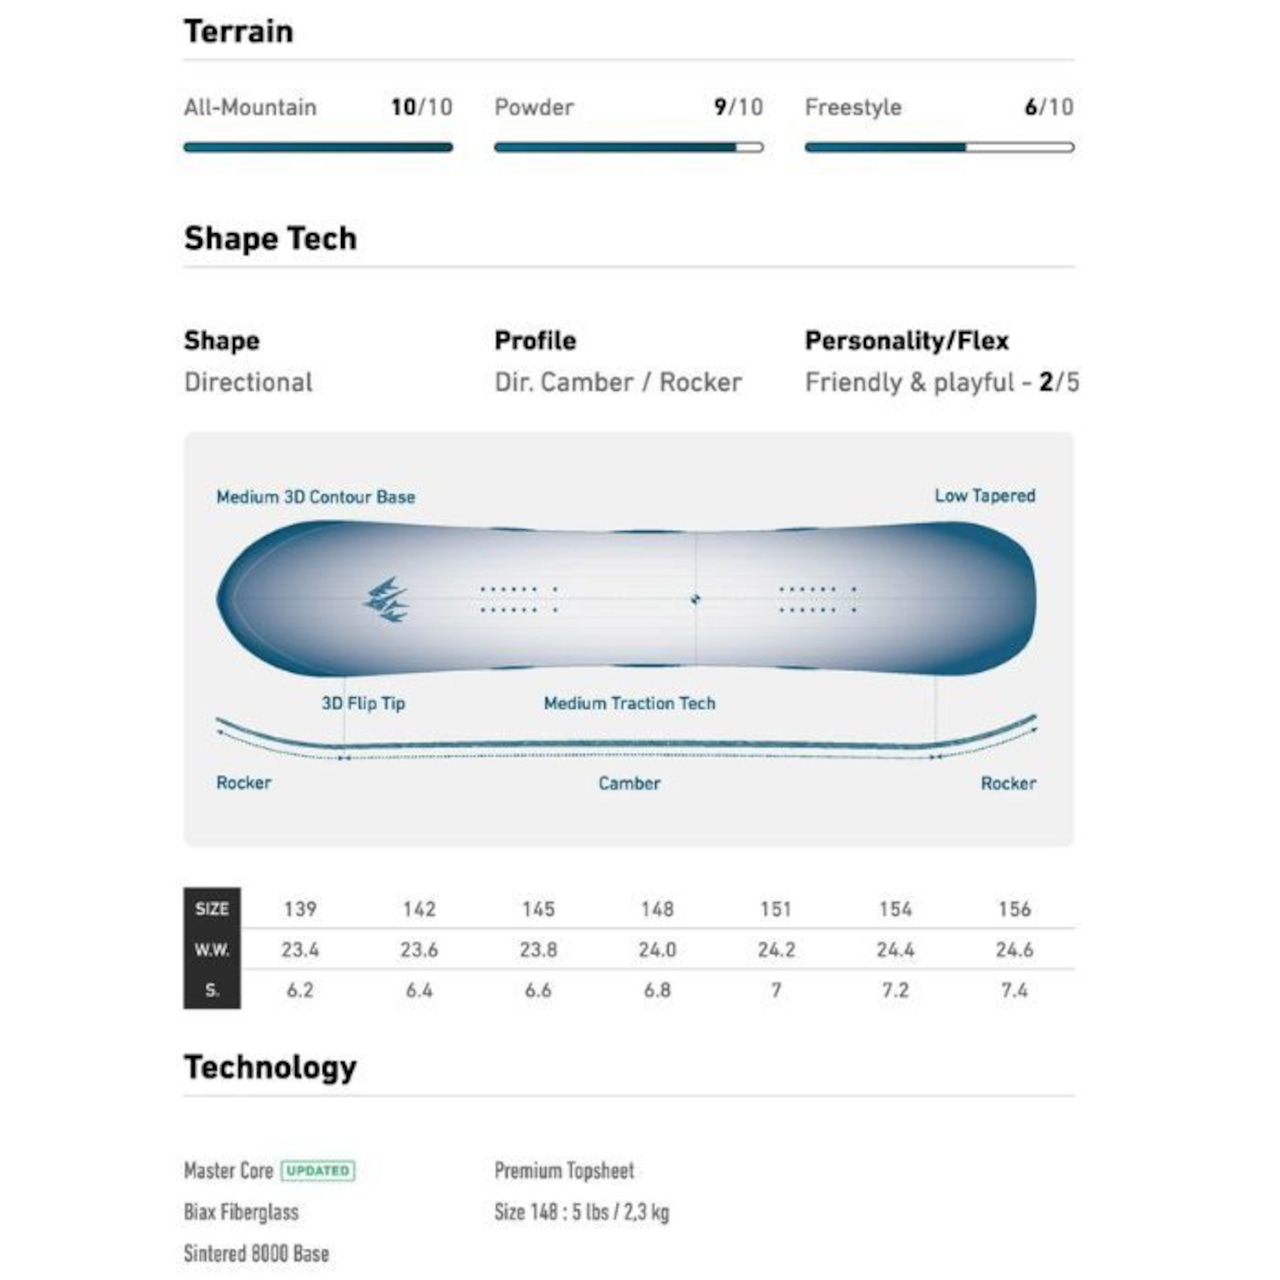Click the Premium Topsheet technology item
This screenshot has height=1280, width=1280.
click(x=564, y=1170)
